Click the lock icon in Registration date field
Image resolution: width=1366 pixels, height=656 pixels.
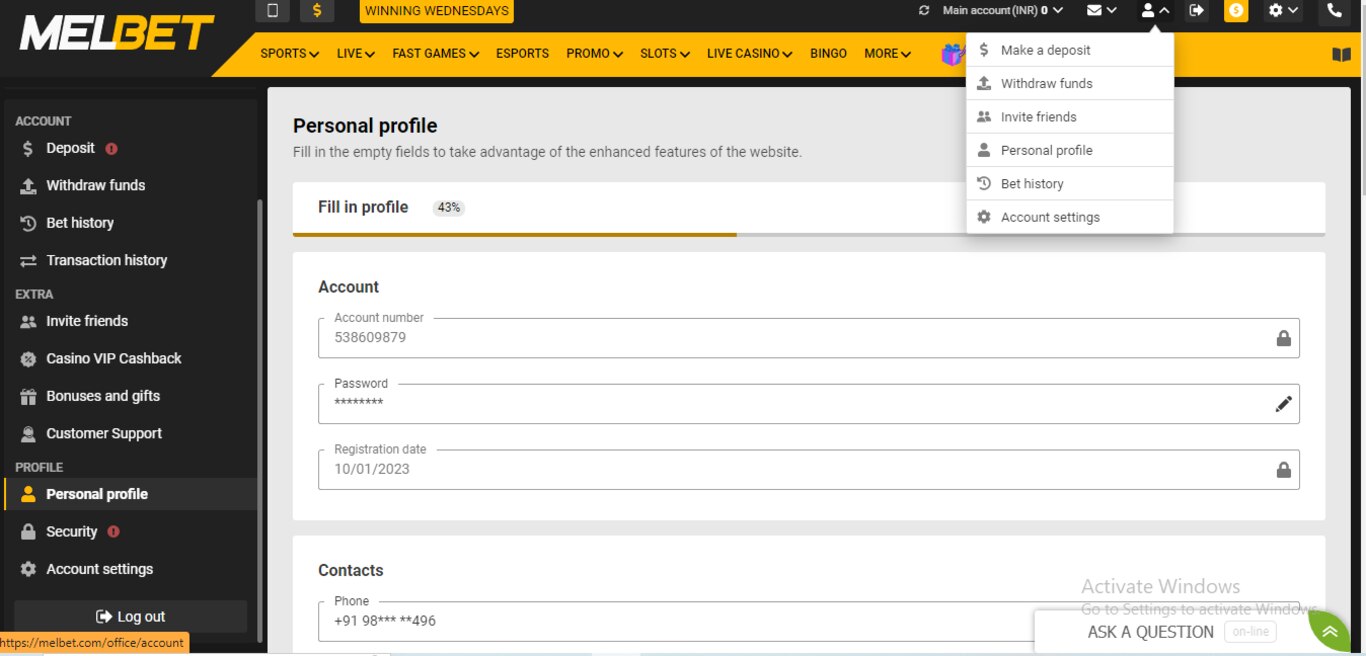(x=1284, y=470)
